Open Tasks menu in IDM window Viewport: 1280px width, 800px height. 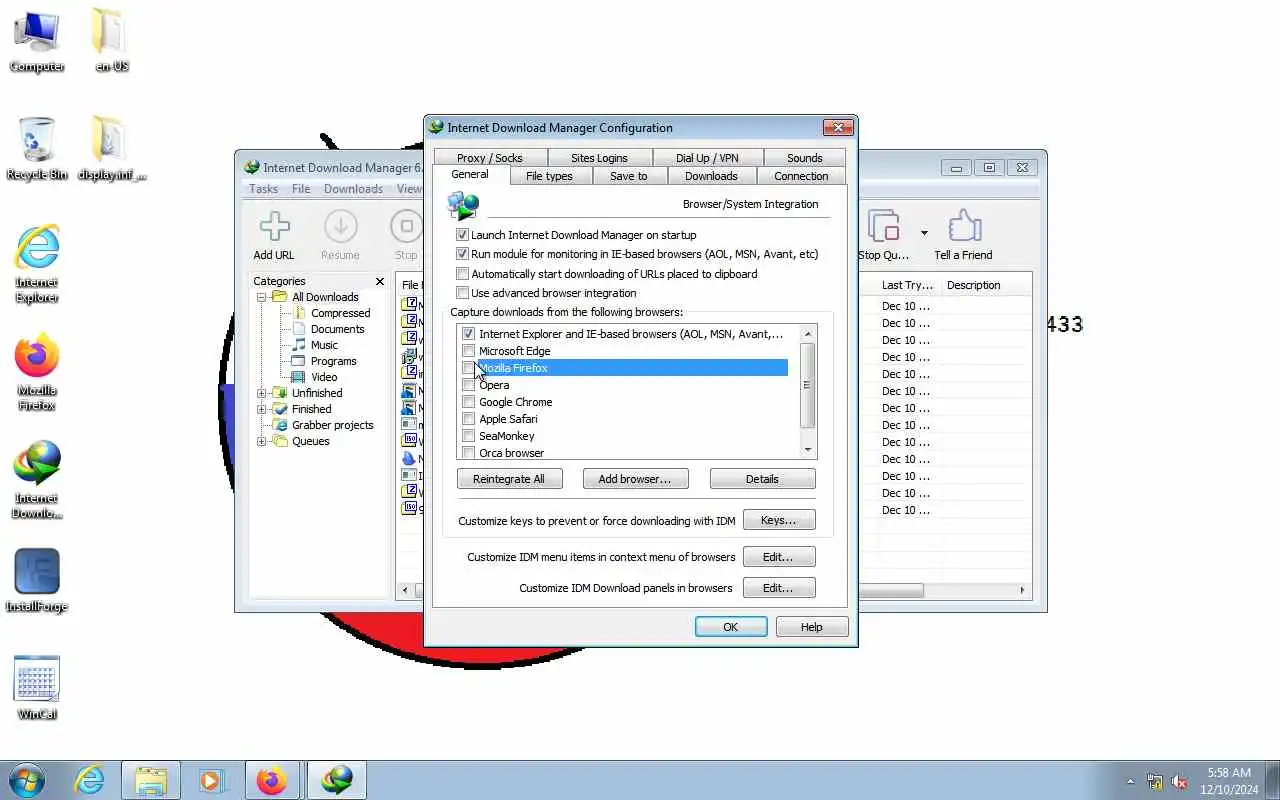coord(263,189)
